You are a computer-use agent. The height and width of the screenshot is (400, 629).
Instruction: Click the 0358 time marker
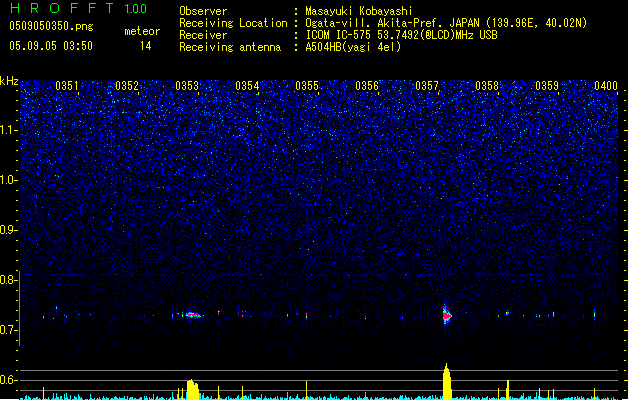487,86
